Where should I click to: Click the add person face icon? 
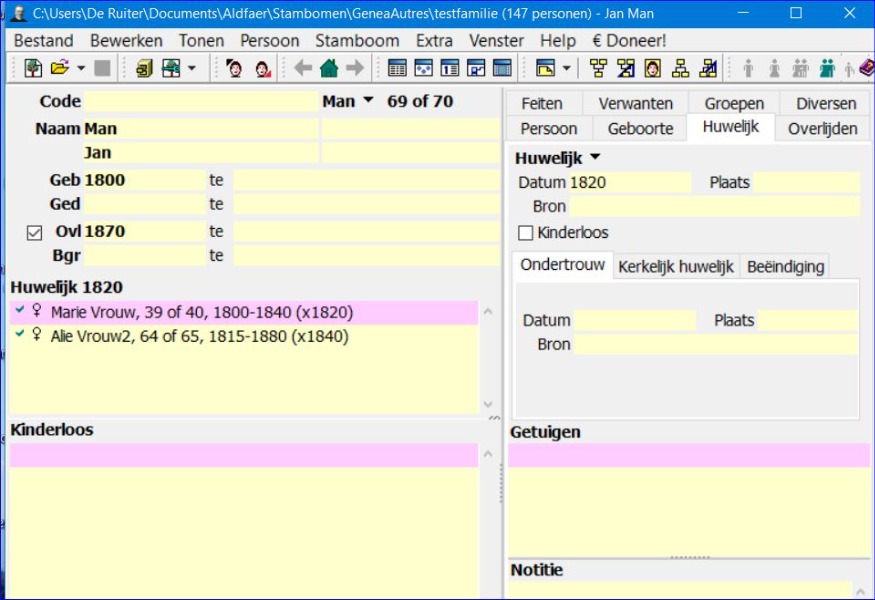click(x=235, y=69)
